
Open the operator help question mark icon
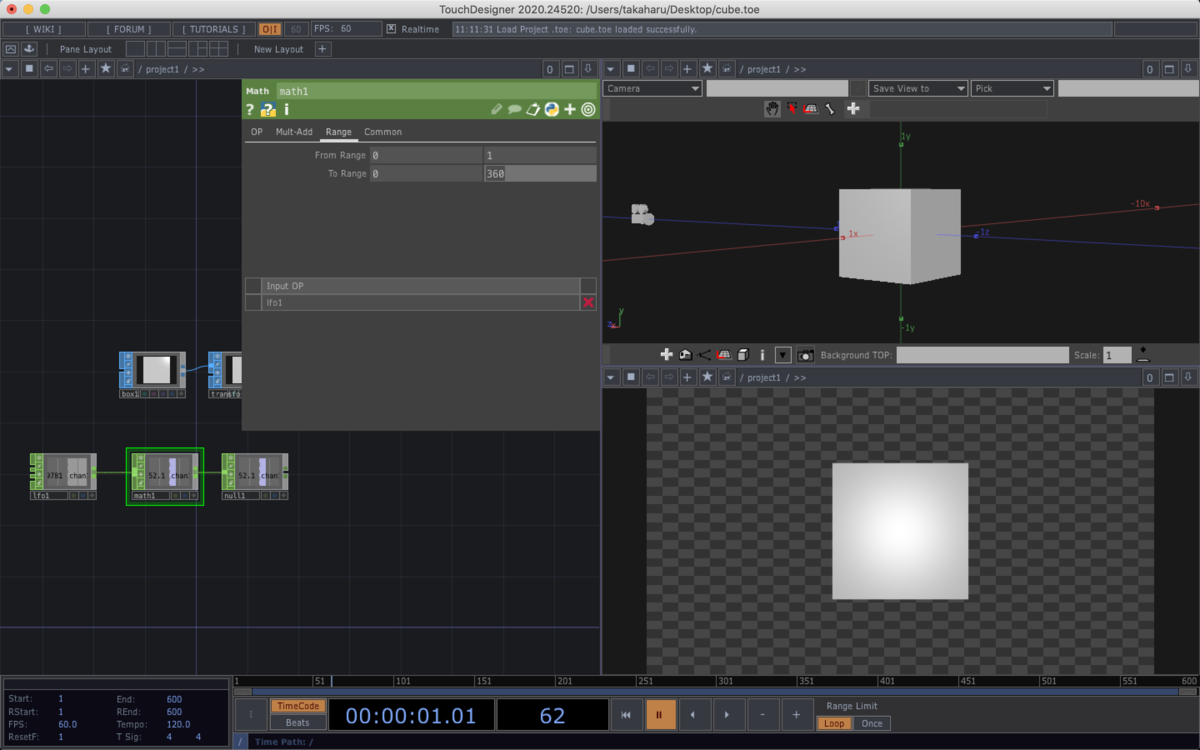point(250,110)
